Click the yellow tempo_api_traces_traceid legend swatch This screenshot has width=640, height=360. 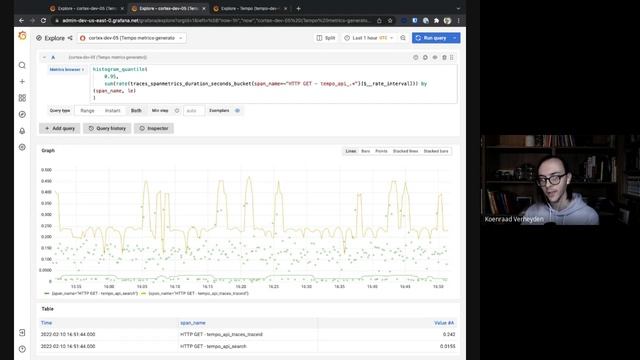pyautogui.click(x=143, y=293)
